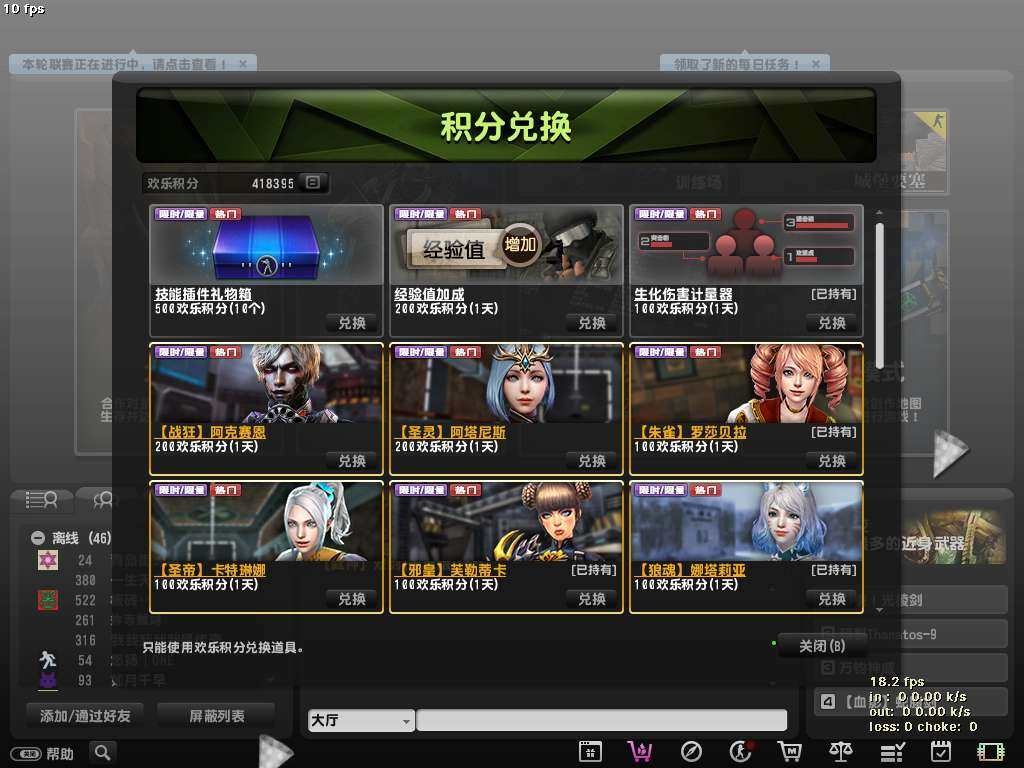Image resolution: width=1024 pixels, height=768 pixels.
Task: Switch to the group members tab
Action: (103, 499)
